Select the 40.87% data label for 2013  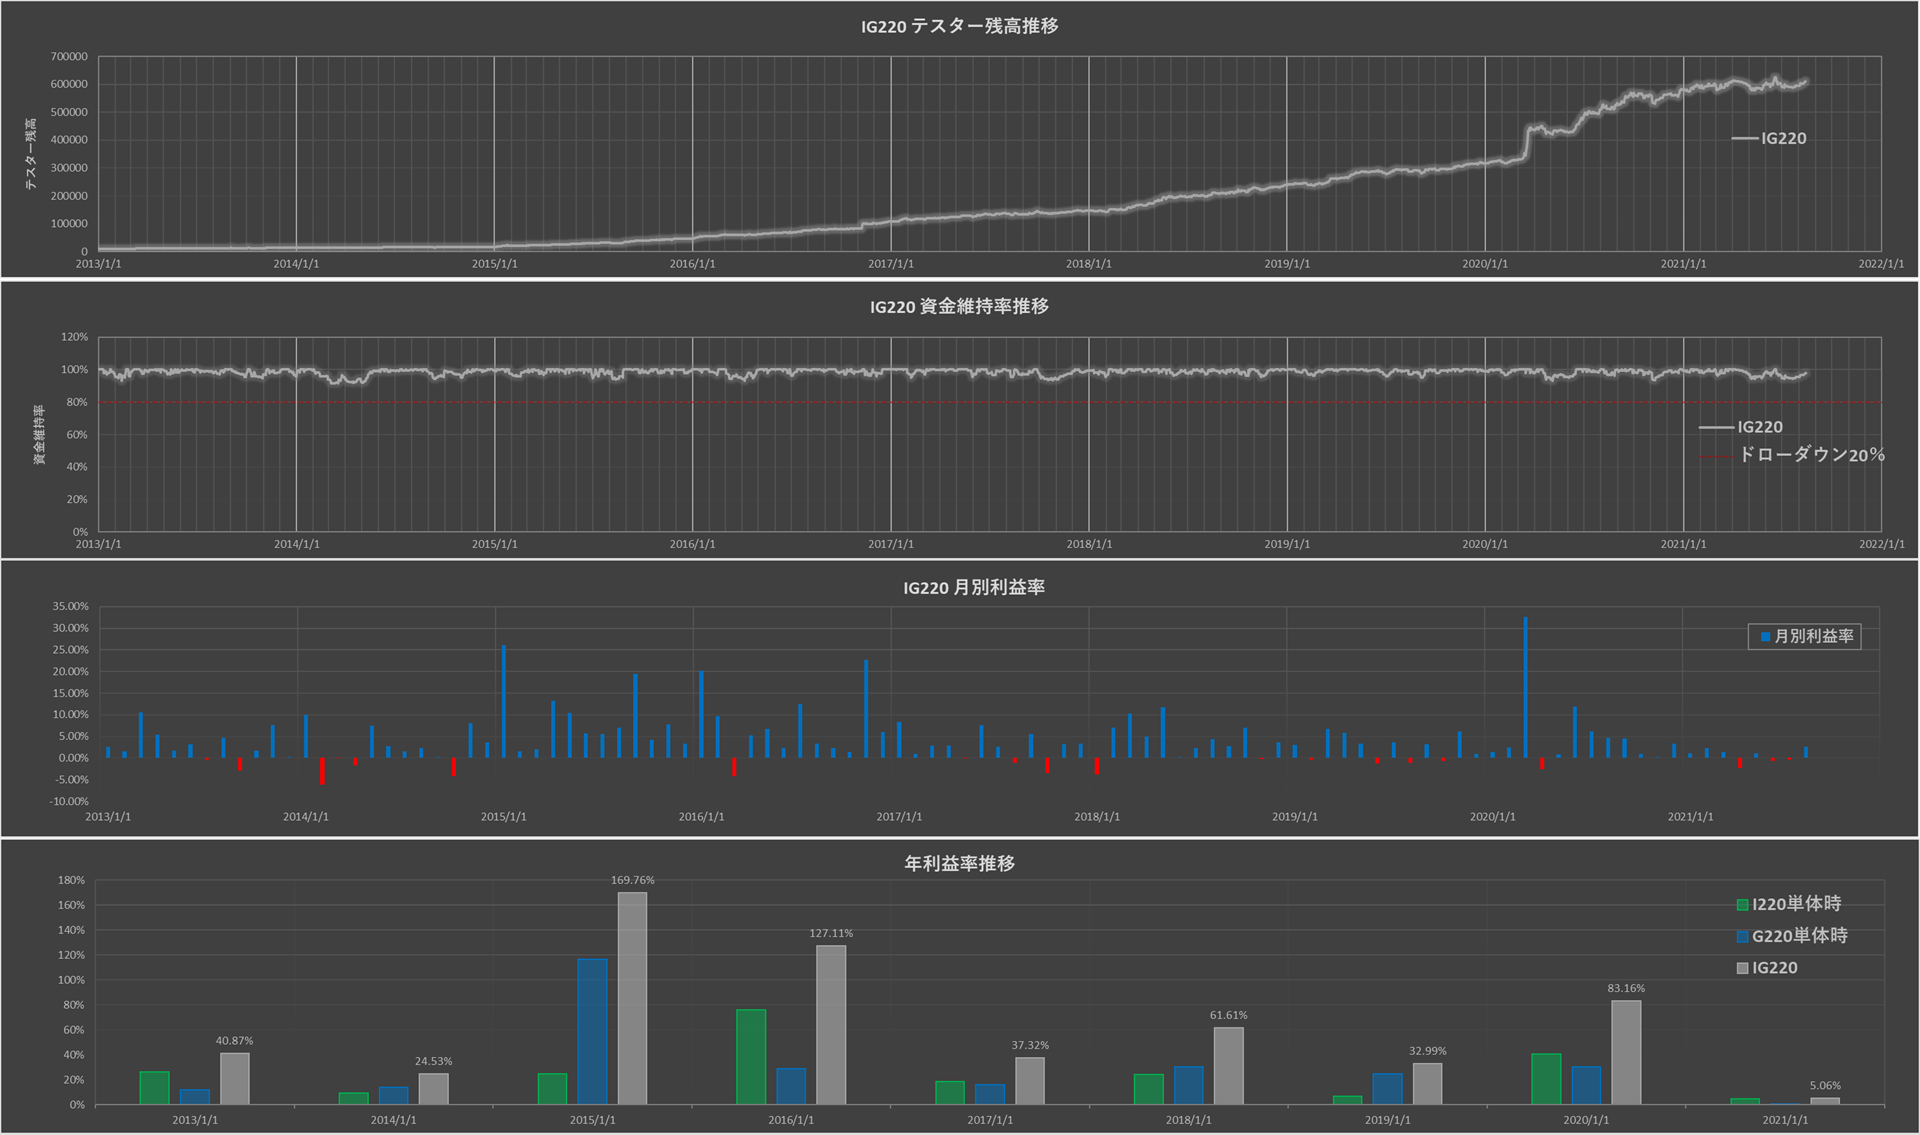234,1041
